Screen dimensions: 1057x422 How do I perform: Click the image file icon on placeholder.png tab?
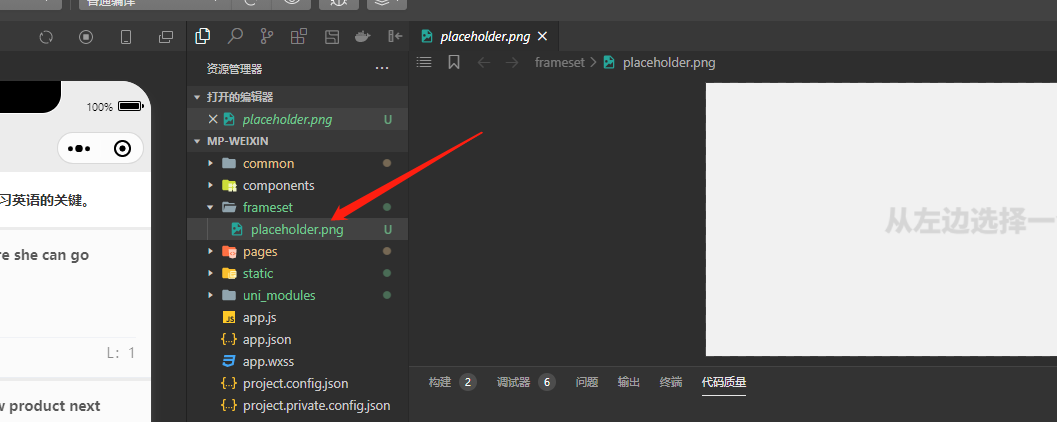[x=427, y=36]
